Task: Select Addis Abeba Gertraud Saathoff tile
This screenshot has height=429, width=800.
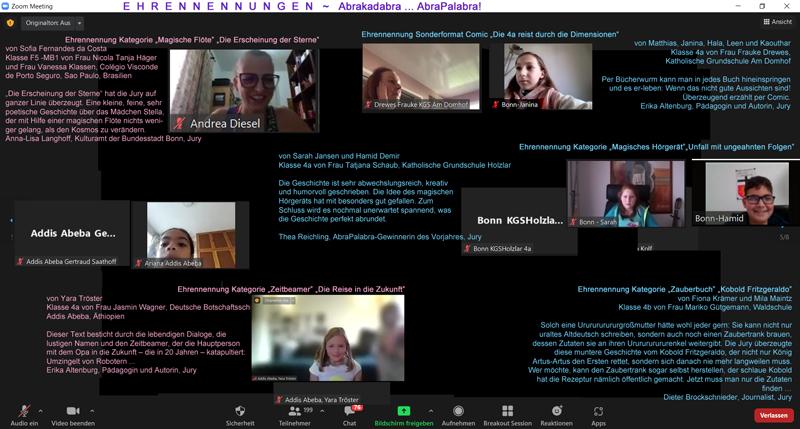Action: (72, 234)
